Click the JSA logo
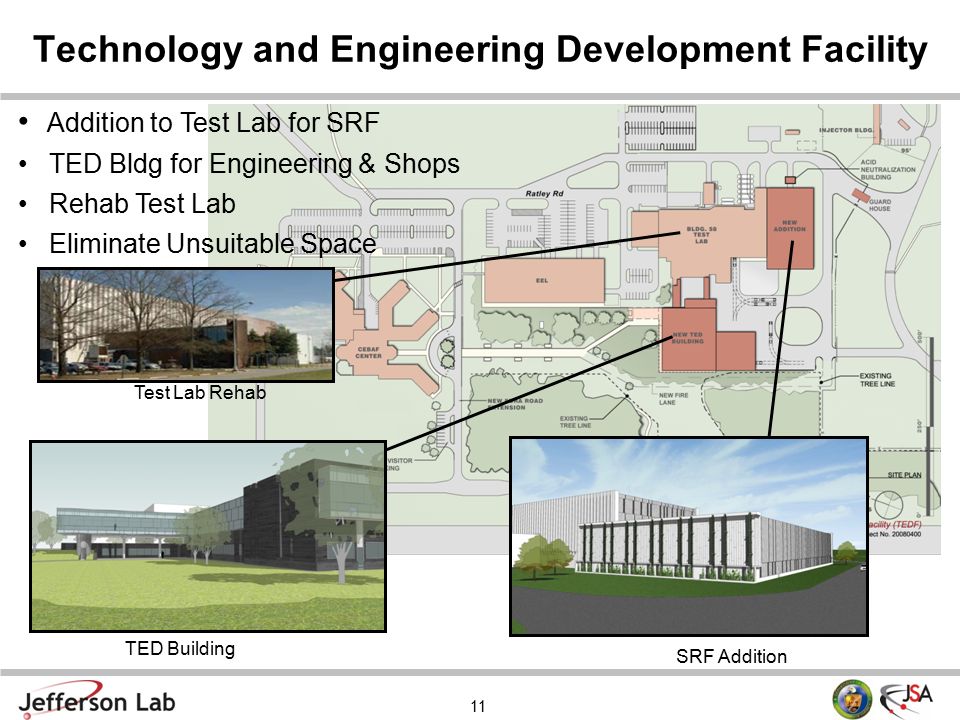Viewport: 960px width, 720px height. tap(907, 698)
